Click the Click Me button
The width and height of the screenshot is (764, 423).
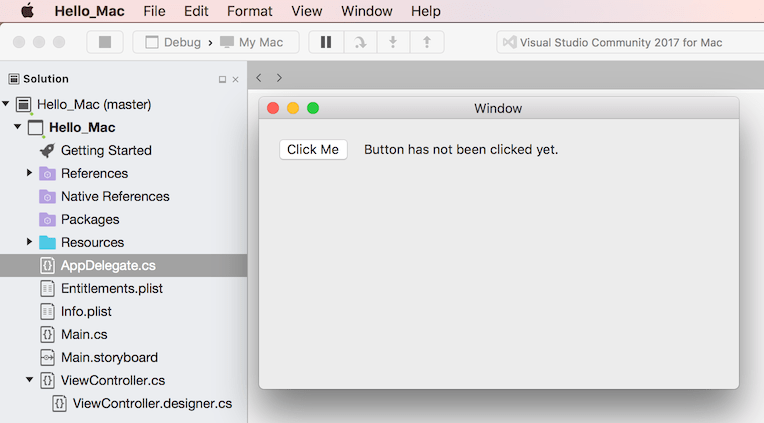pyautogui.click(x=313, y=149)
